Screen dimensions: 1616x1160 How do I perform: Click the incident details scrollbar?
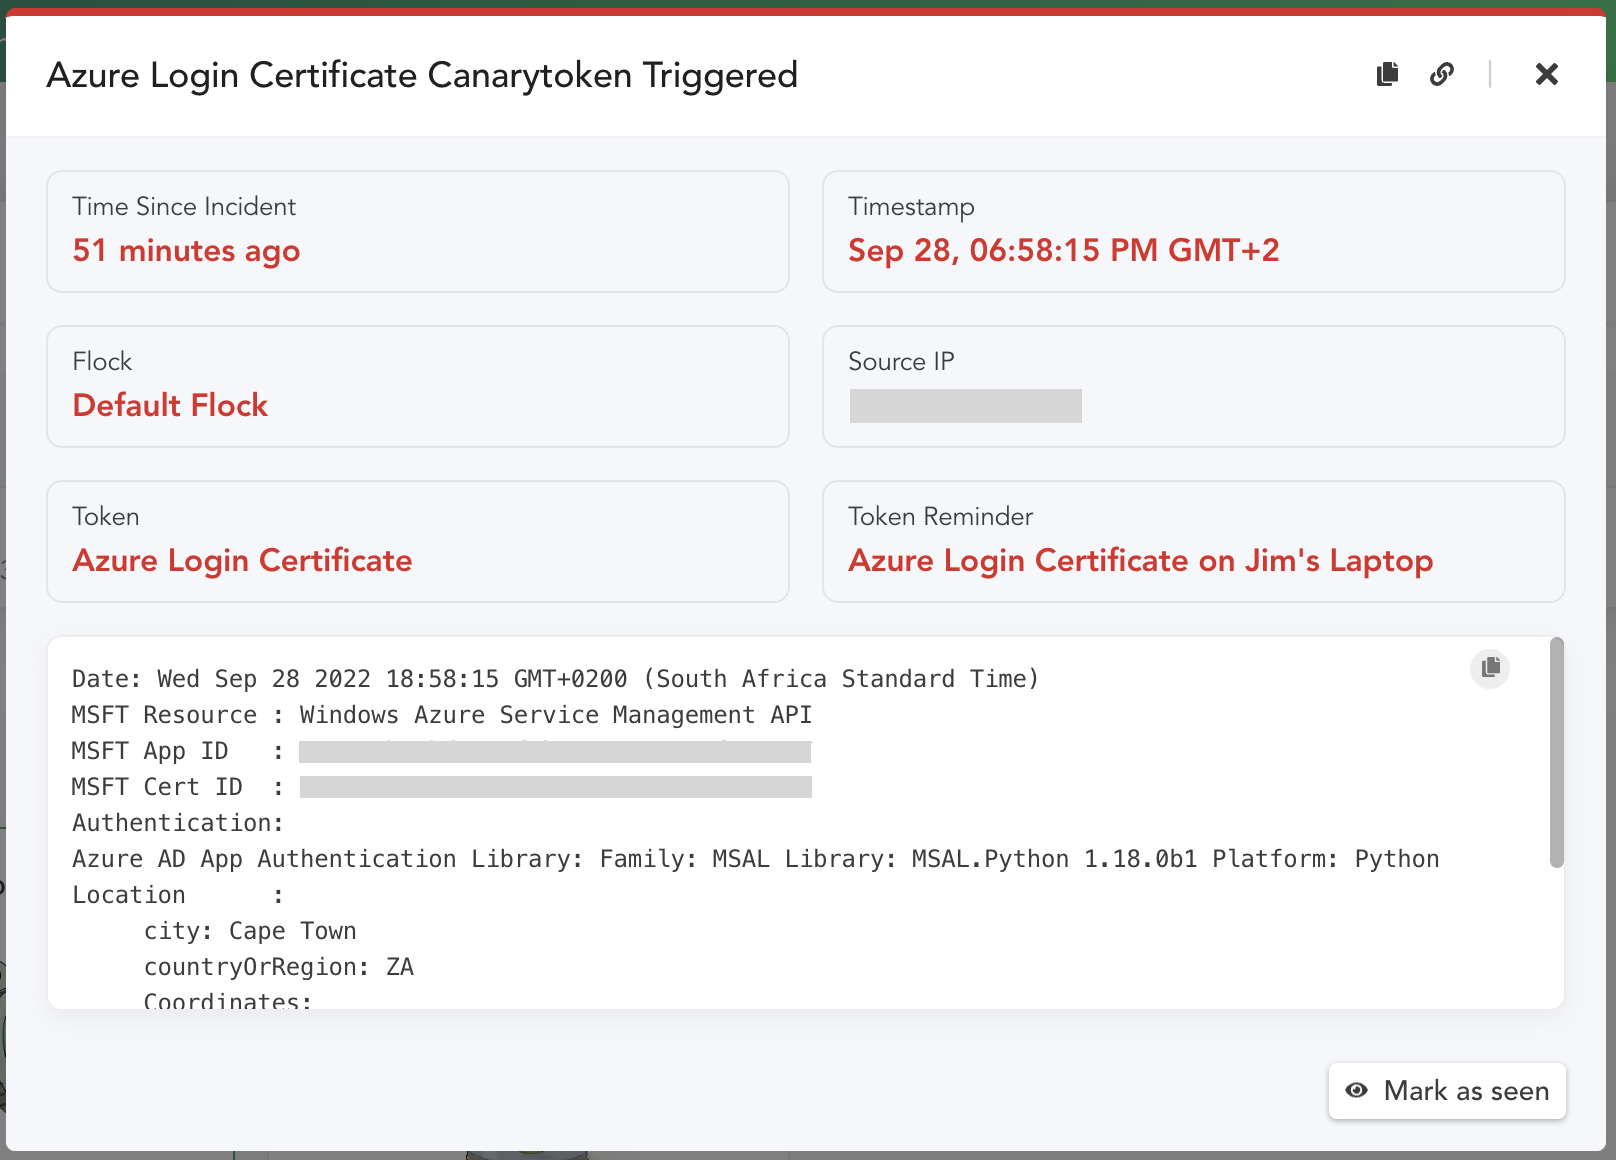(x=1556, y=752)
